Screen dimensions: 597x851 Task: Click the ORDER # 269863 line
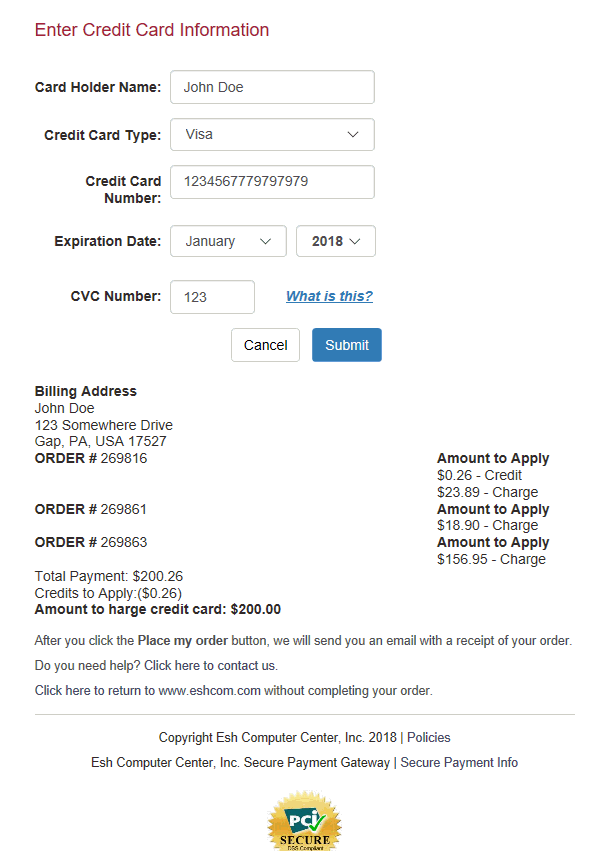point(91,542)
